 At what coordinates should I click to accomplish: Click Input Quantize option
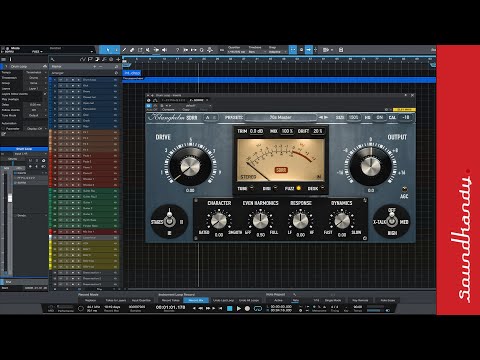tap(141, 300)
